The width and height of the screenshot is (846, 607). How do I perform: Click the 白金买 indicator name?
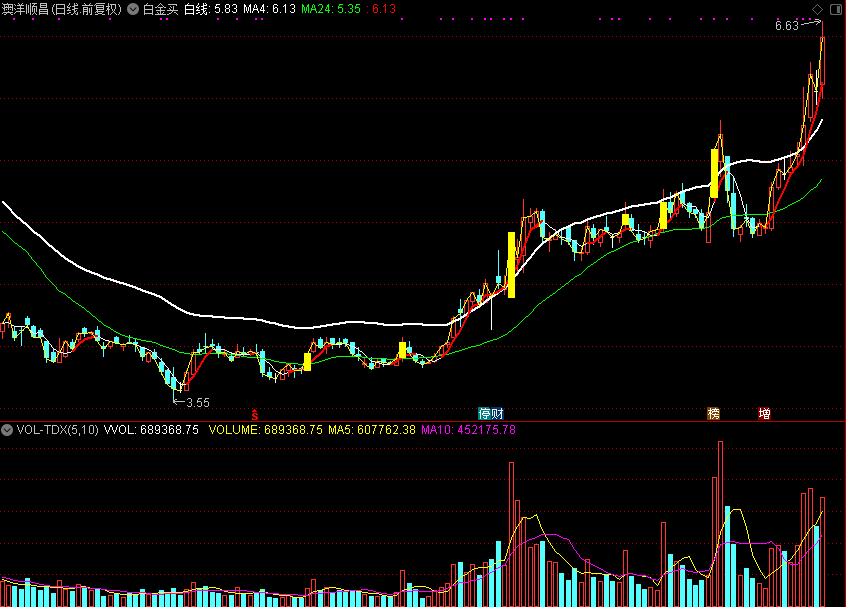pyautogui.click(x=160, y=9)
